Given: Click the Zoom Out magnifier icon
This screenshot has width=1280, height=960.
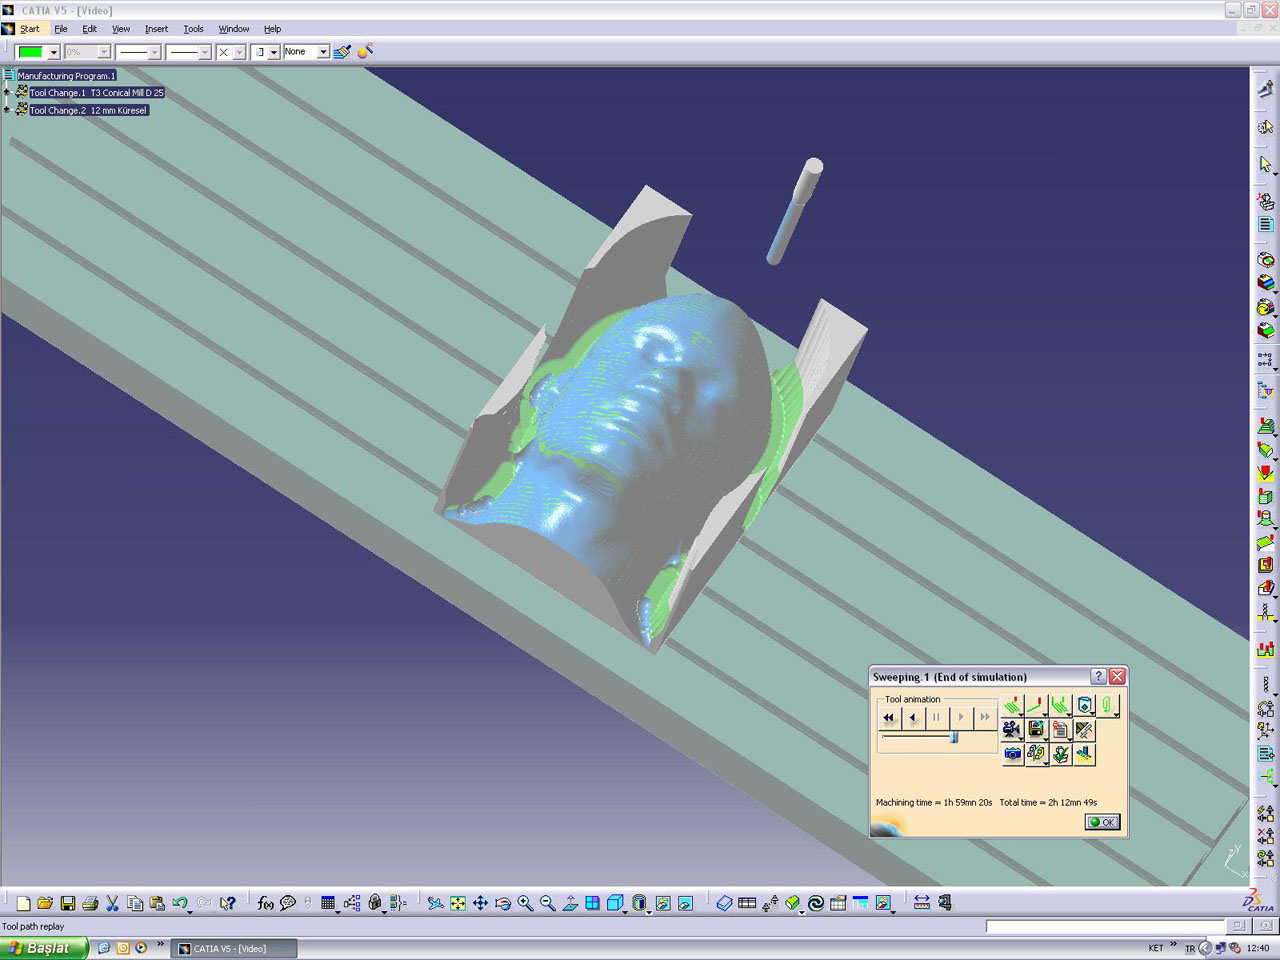Looking at the screenshot, I should 548,903.
